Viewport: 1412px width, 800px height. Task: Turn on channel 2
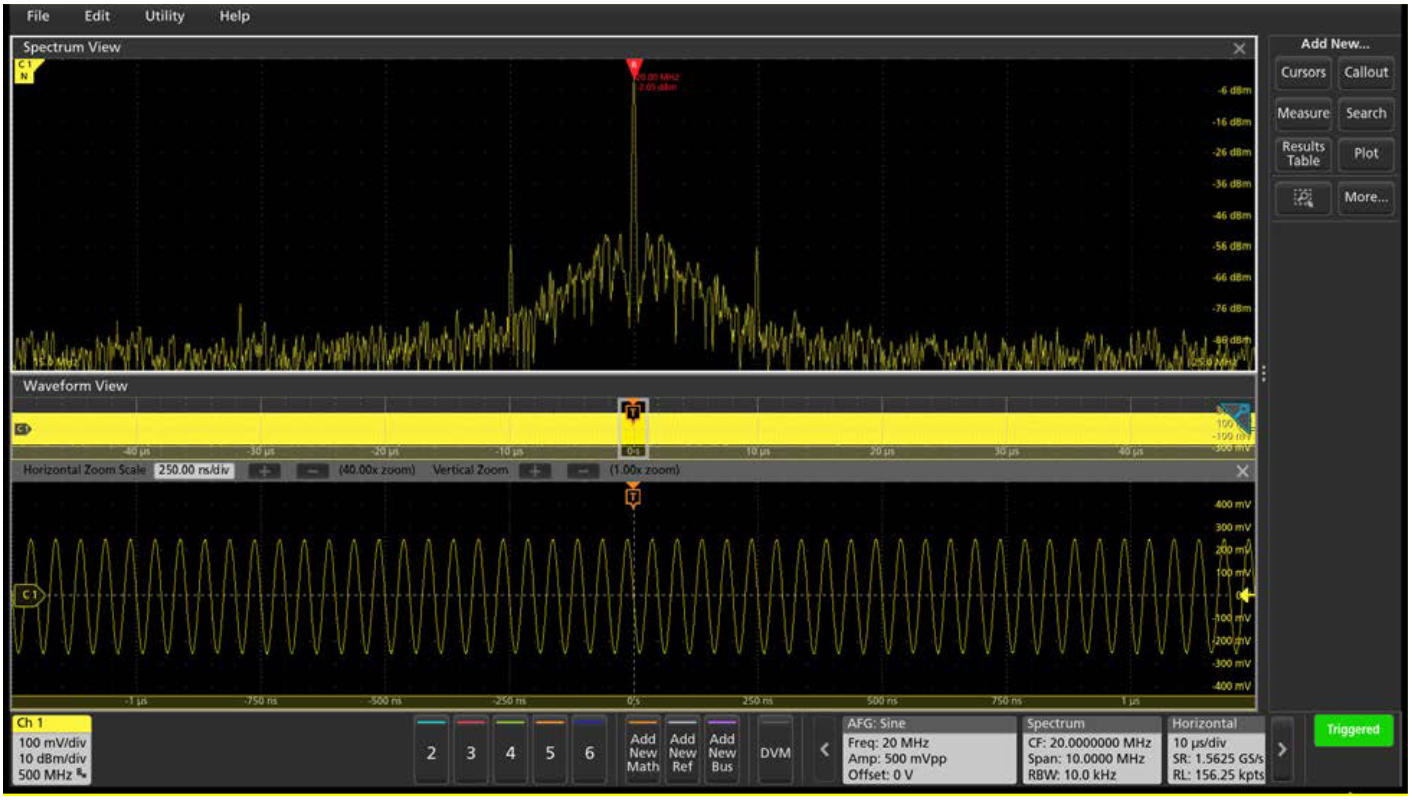click(431, 753)
